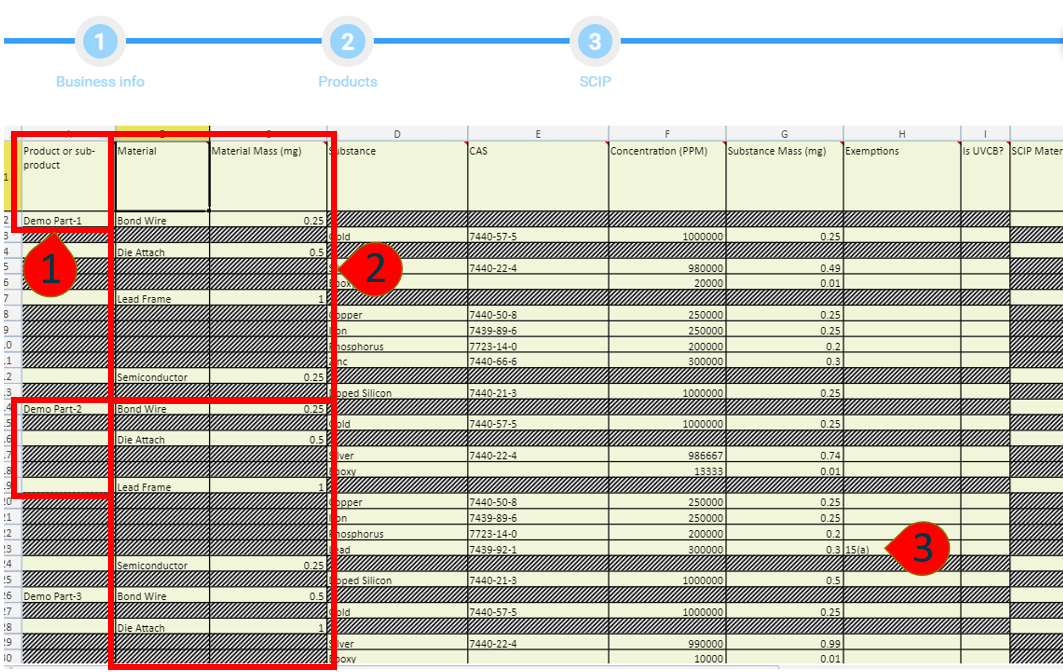Open the Products step label
Image resolution: width=1063 pixels, height=672 pixels.
tap(347, 82)
